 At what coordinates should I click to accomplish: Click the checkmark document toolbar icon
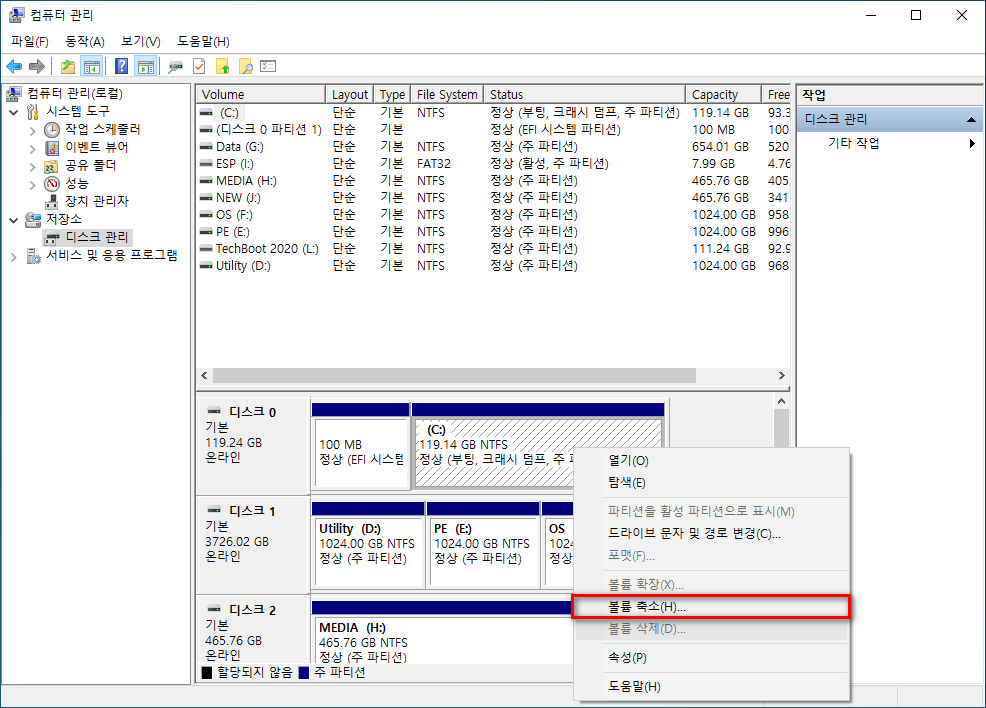[x=199, y=66]
